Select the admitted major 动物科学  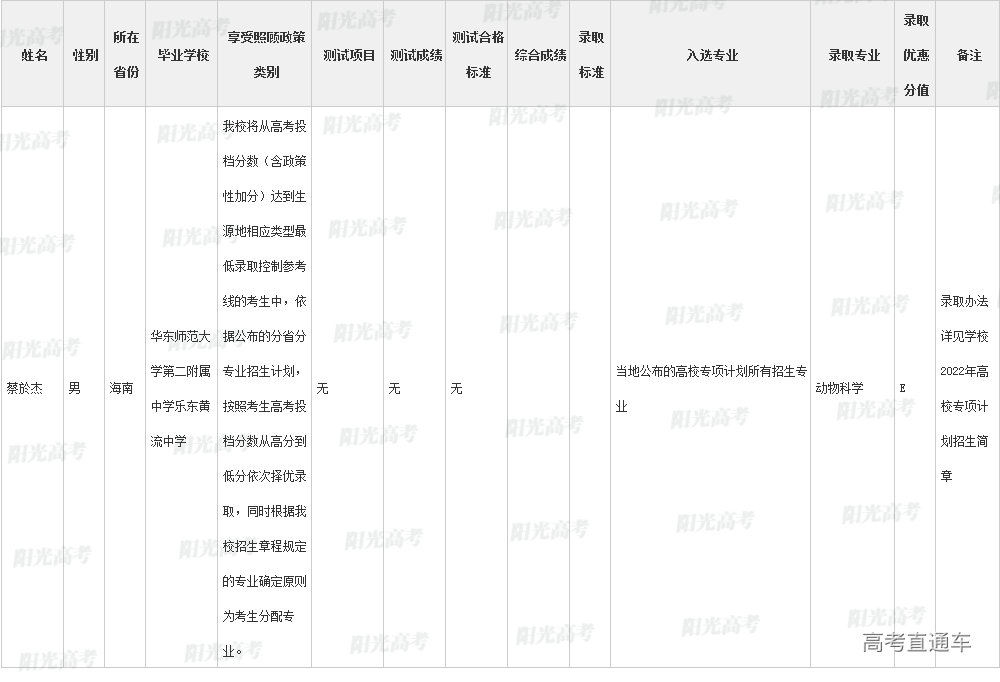839,388
